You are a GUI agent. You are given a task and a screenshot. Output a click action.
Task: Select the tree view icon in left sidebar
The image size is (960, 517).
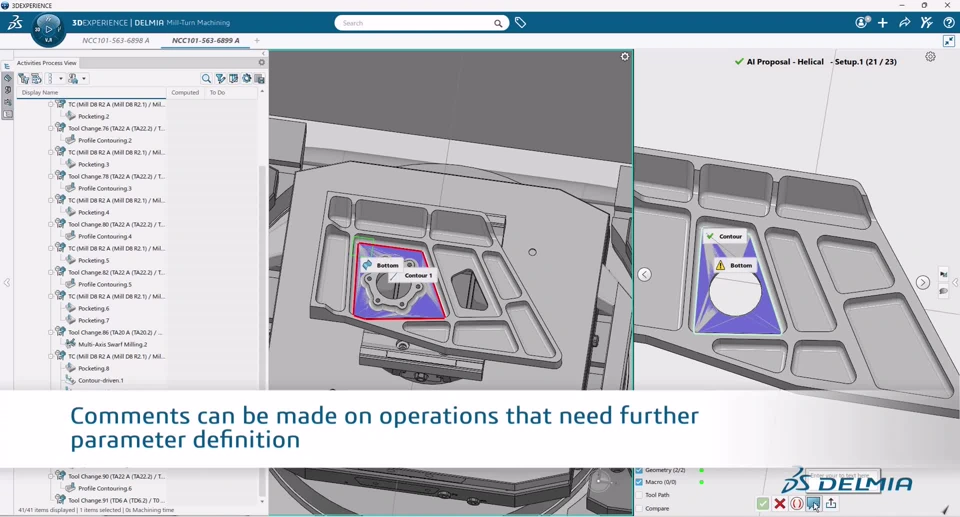click(7, 66)
